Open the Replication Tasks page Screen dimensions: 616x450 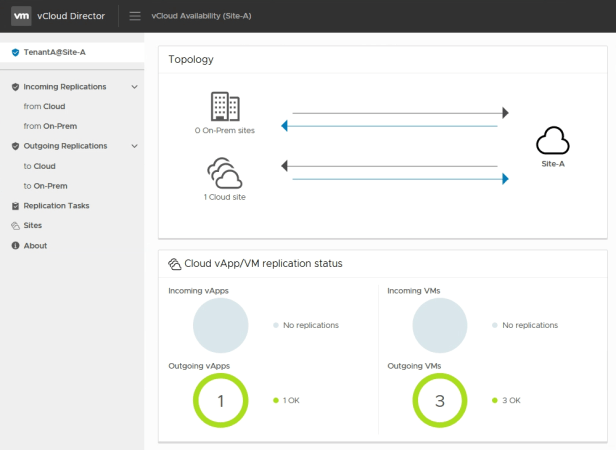point(56,206)
